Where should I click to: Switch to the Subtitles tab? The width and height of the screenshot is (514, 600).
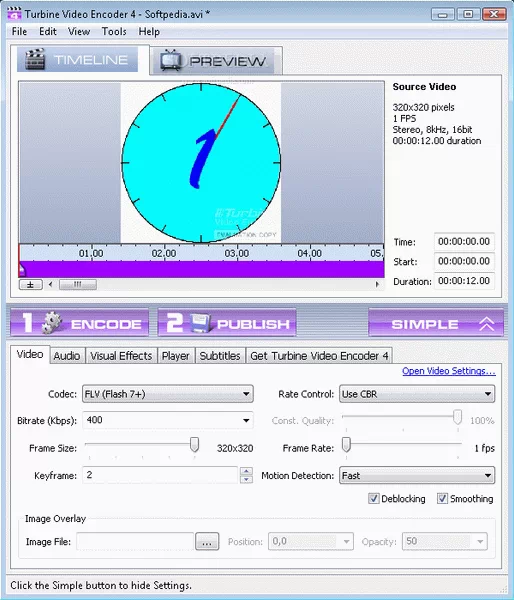coord(220,356)
